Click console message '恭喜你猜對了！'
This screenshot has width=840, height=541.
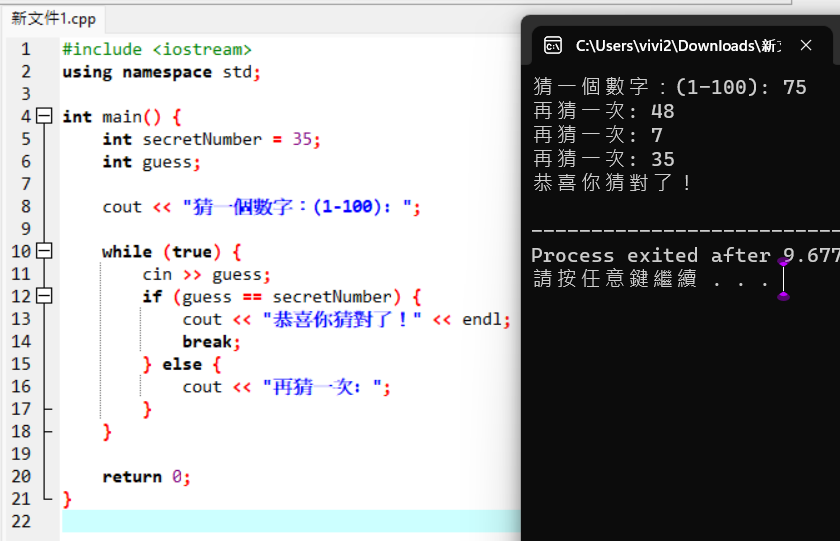click(612, 183)
